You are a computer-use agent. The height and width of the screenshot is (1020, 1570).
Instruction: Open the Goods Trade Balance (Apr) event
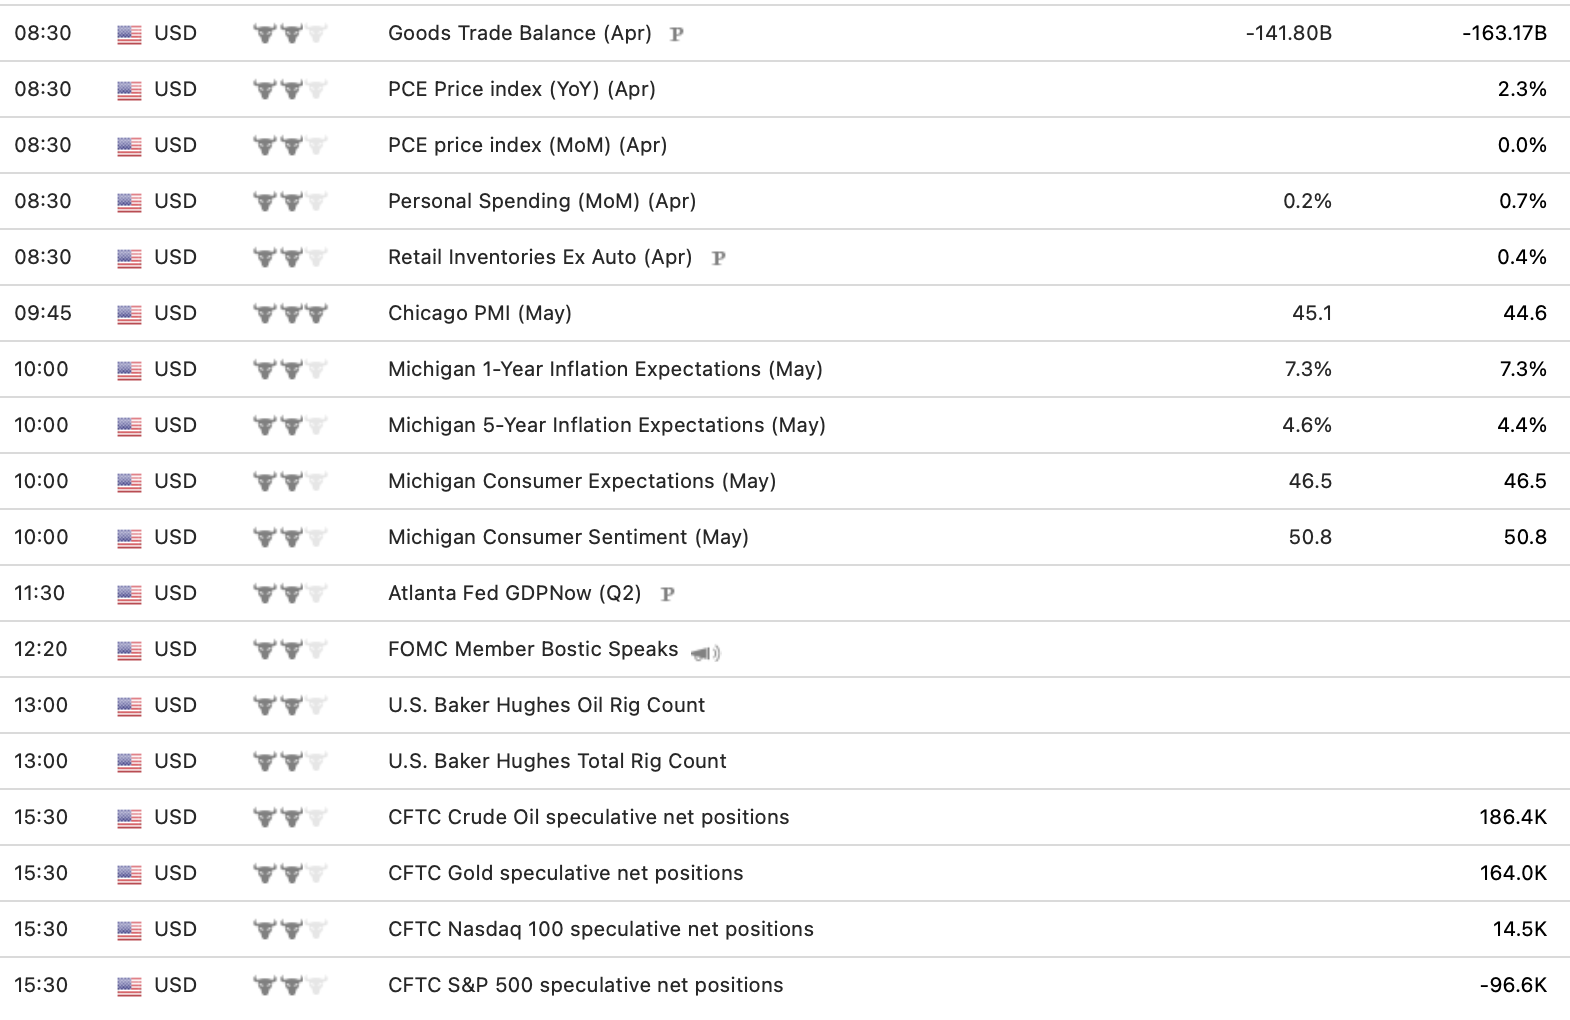tap(519, 33)
